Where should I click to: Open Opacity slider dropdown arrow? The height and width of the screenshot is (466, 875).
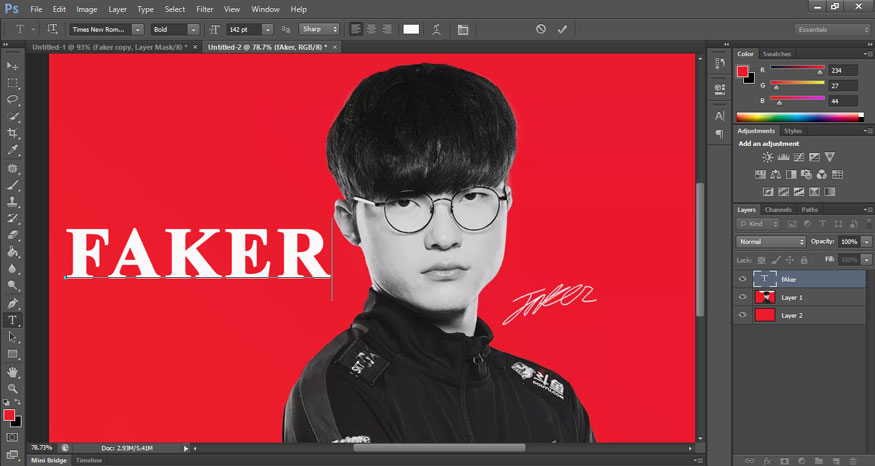[866, 242]
